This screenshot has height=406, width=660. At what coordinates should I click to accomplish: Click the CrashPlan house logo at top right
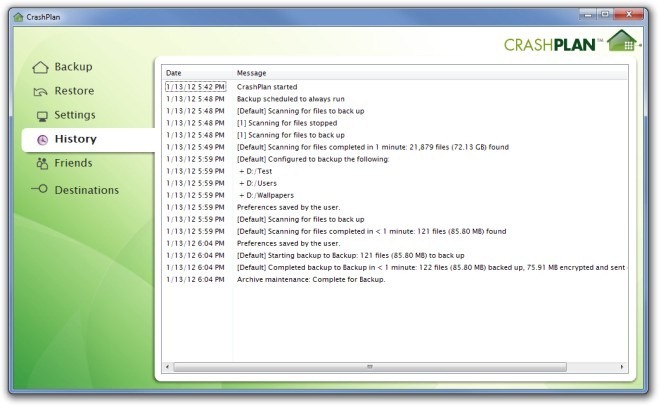[623, 41]
